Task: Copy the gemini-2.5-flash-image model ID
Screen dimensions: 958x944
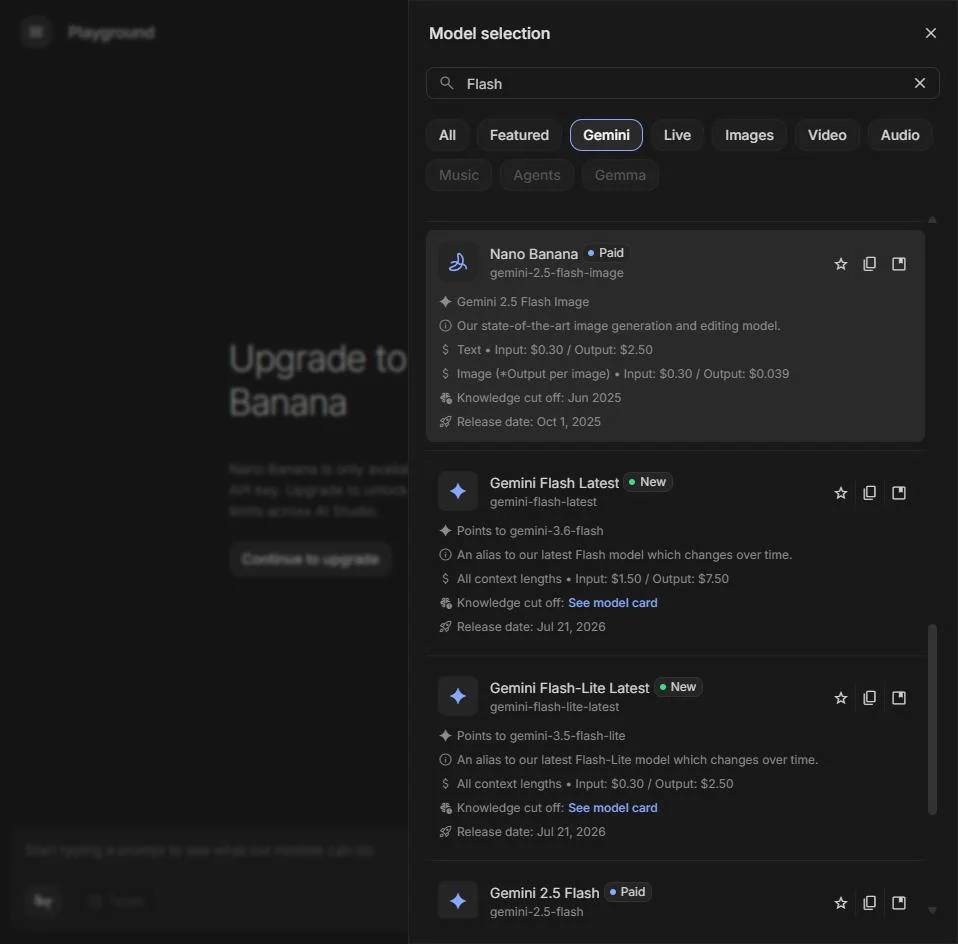Action: coord(869,264)
